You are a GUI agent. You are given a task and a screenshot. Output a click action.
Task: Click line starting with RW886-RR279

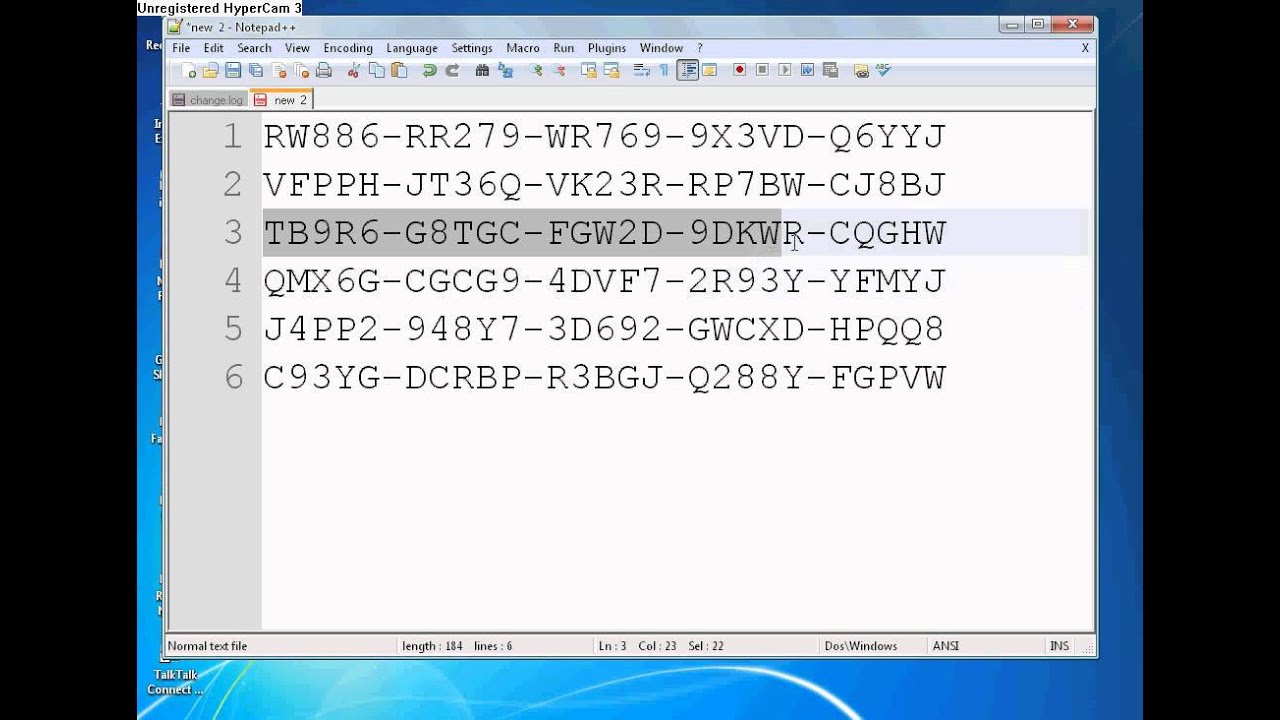(604, 137)
